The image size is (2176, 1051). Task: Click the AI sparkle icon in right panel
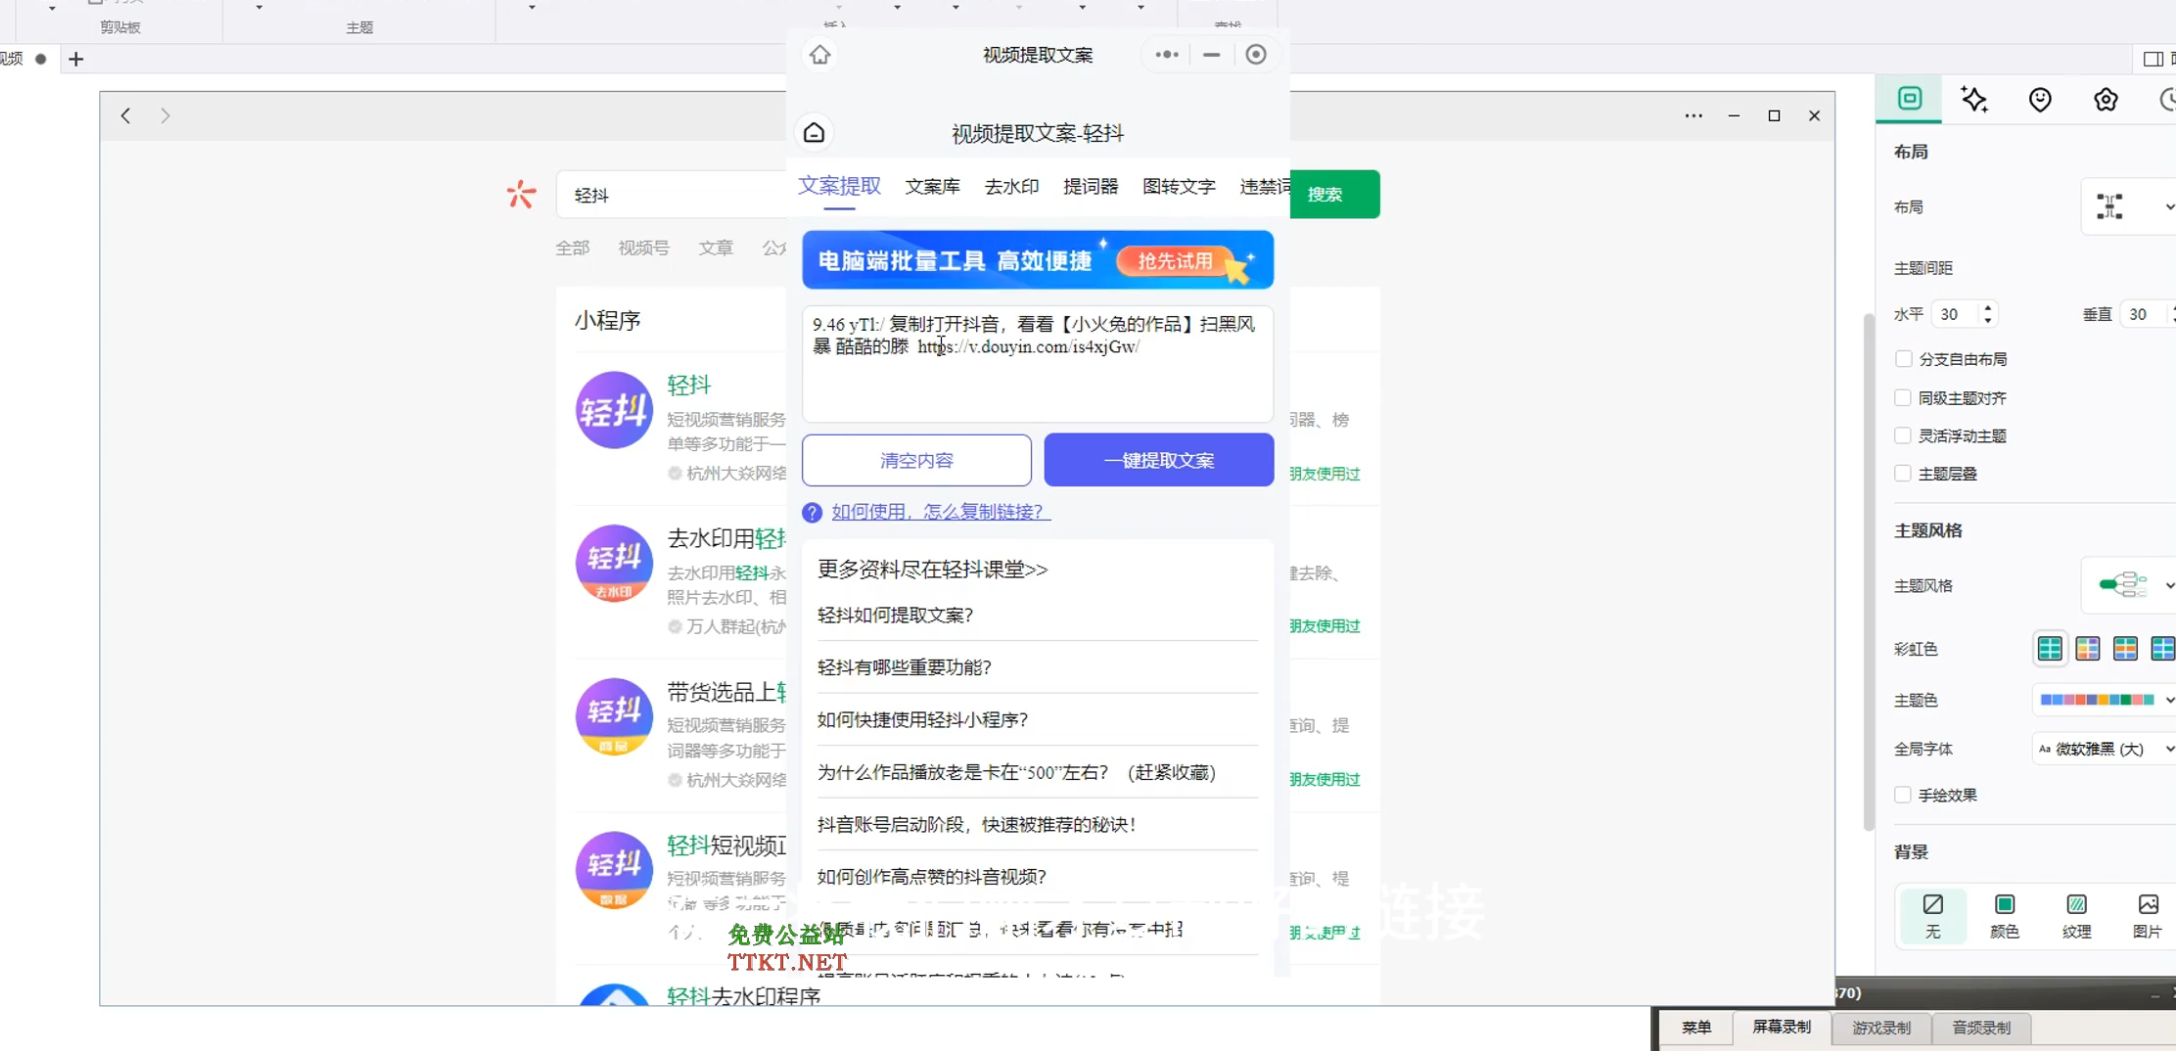1974,99
